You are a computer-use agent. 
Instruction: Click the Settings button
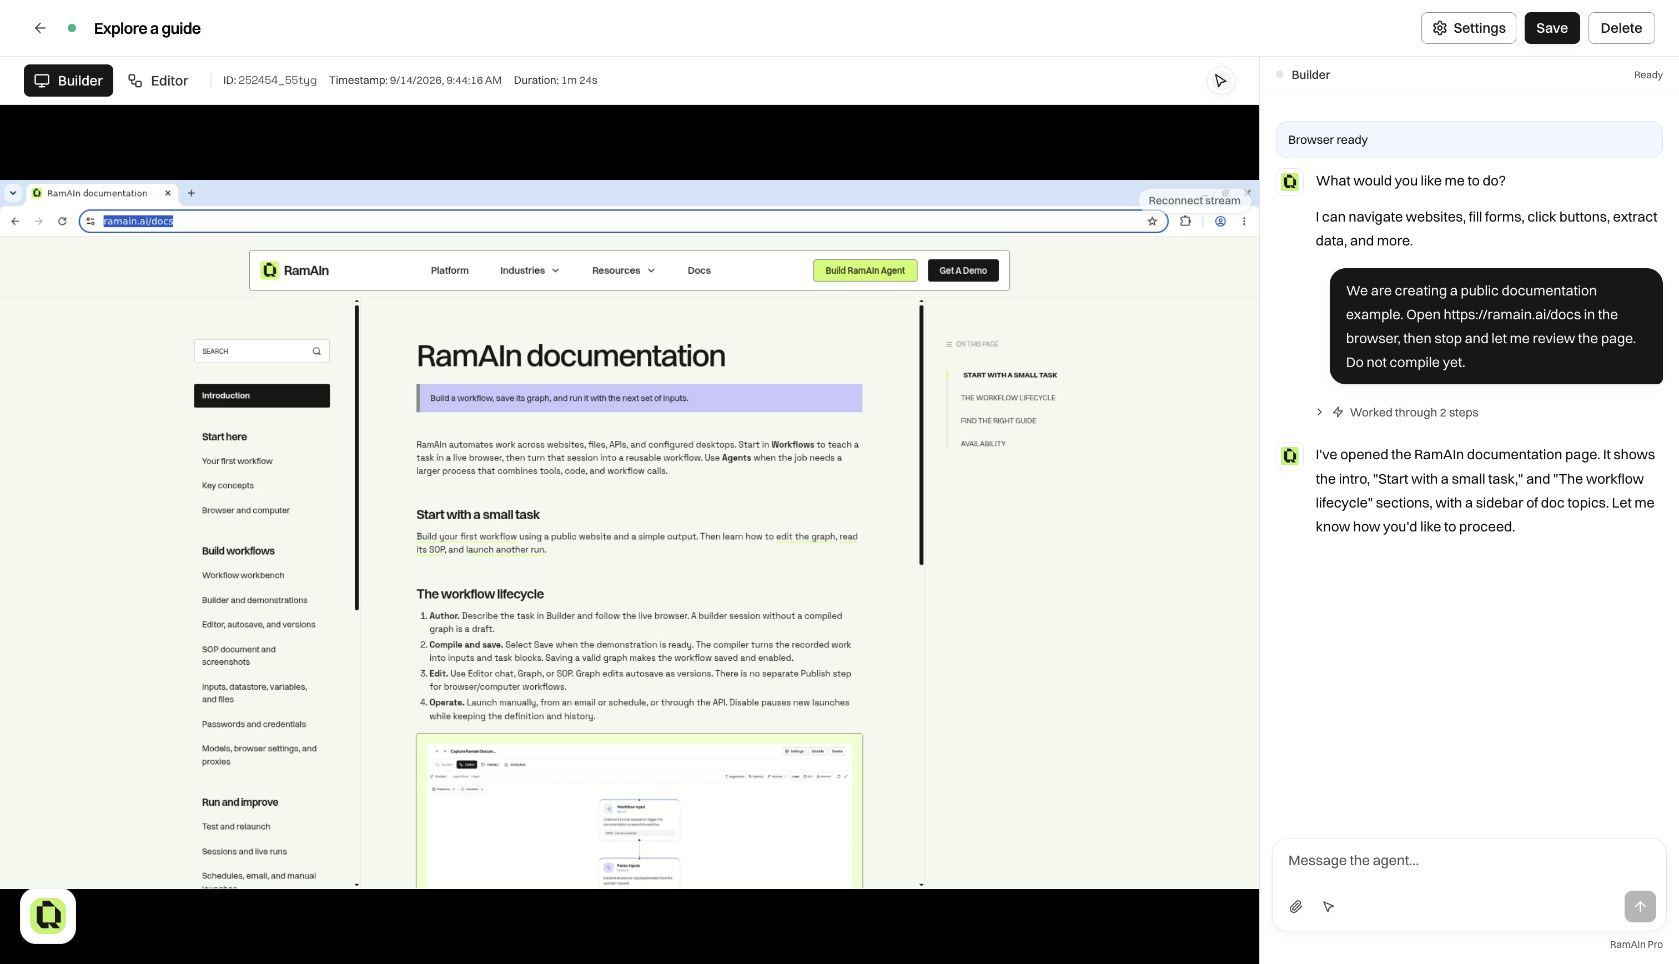coord(1468,28)
